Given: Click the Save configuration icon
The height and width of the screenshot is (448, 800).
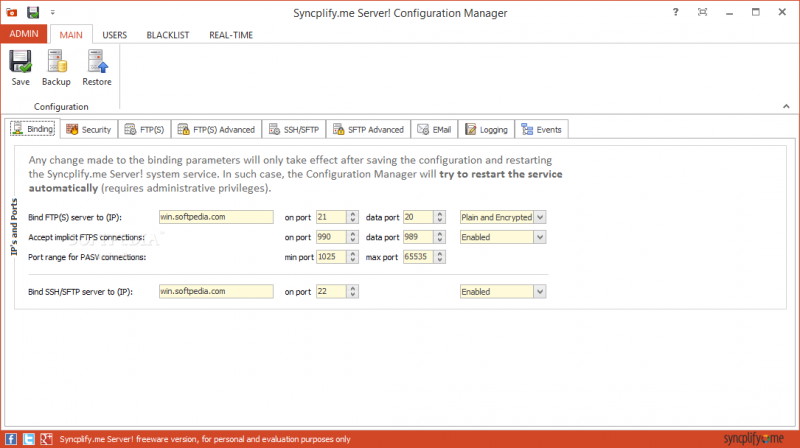Looking at the screenshot, I should pyautogui.click(x=20, y=68).
